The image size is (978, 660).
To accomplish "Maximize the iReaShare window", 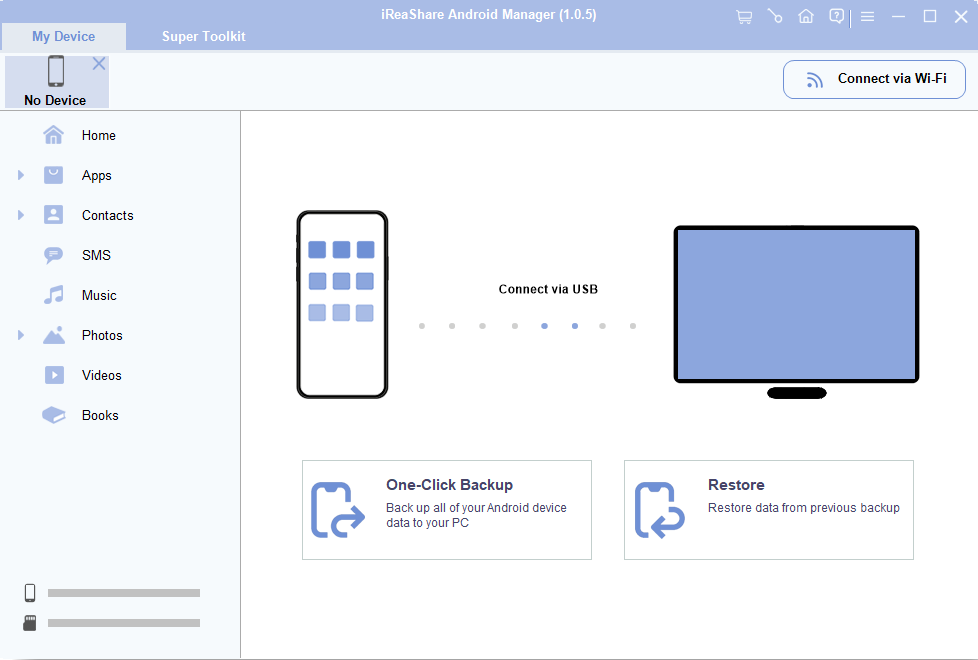I will click(929, 17).
